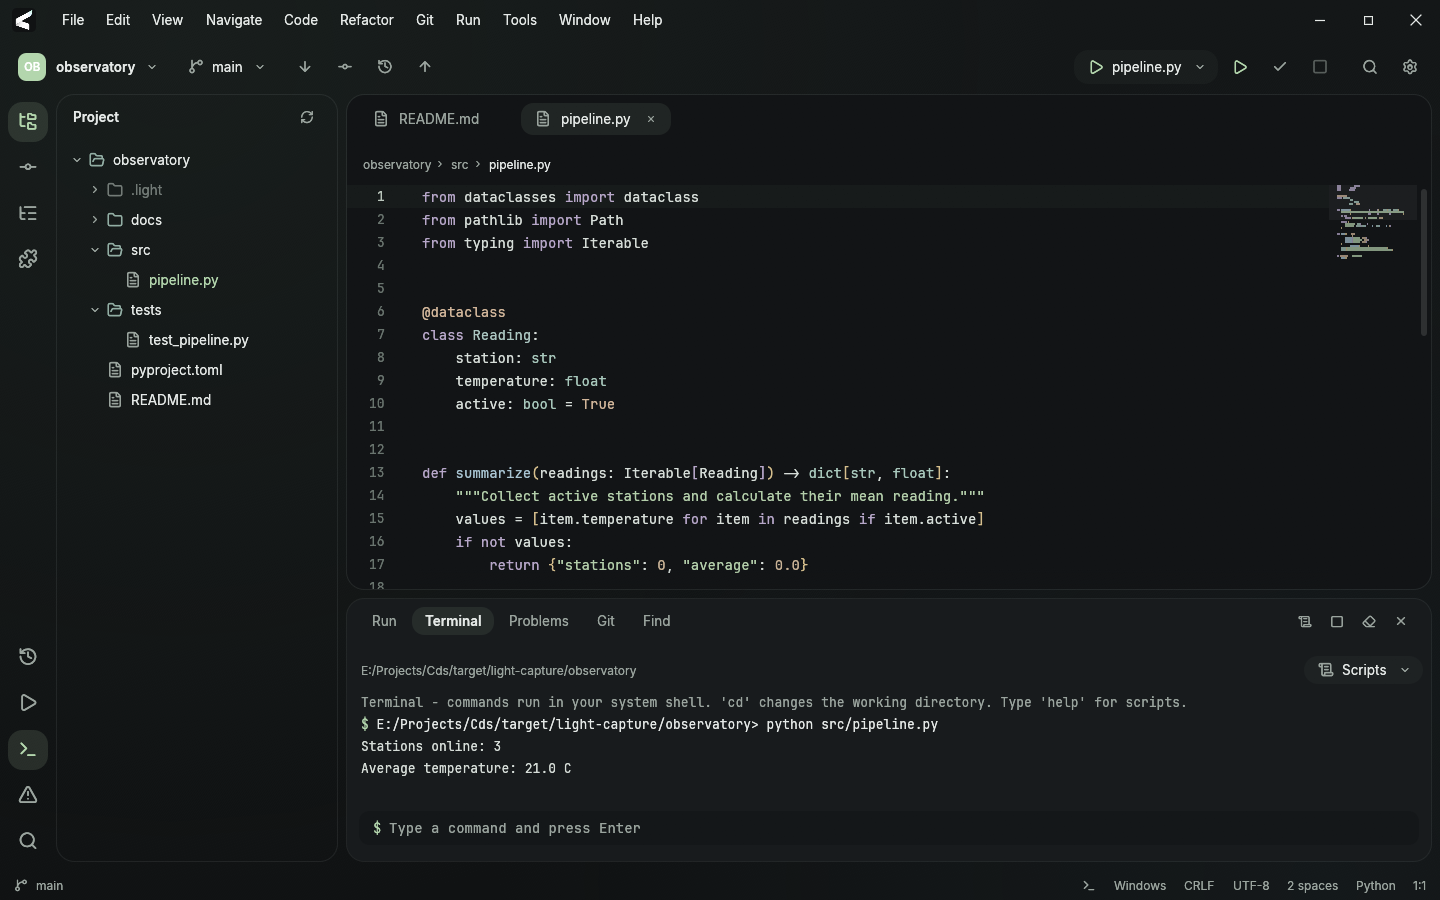Open the Scripts dropdown in terminal
Image resolution: width=1440 pixels, height=900 pixels.
coord(1364,670)
